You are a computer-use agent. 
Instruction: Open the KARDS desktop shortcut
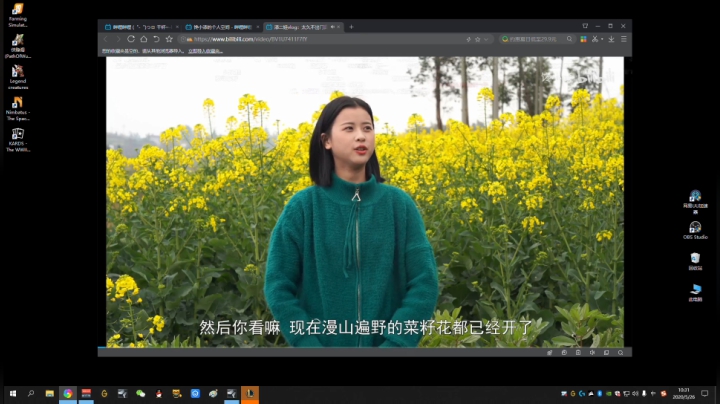(x=17, y=140)
